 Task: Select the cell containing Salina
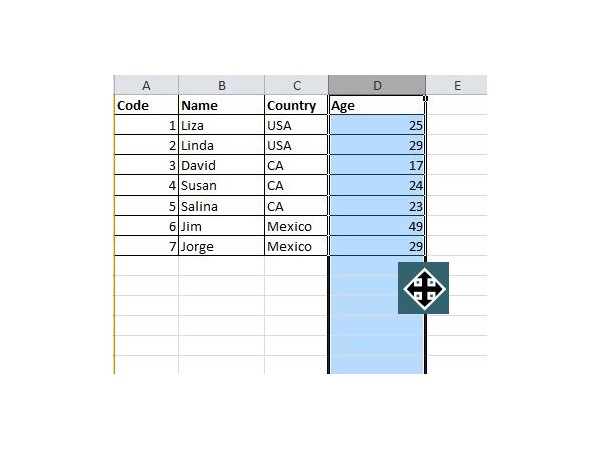[222, 205]
